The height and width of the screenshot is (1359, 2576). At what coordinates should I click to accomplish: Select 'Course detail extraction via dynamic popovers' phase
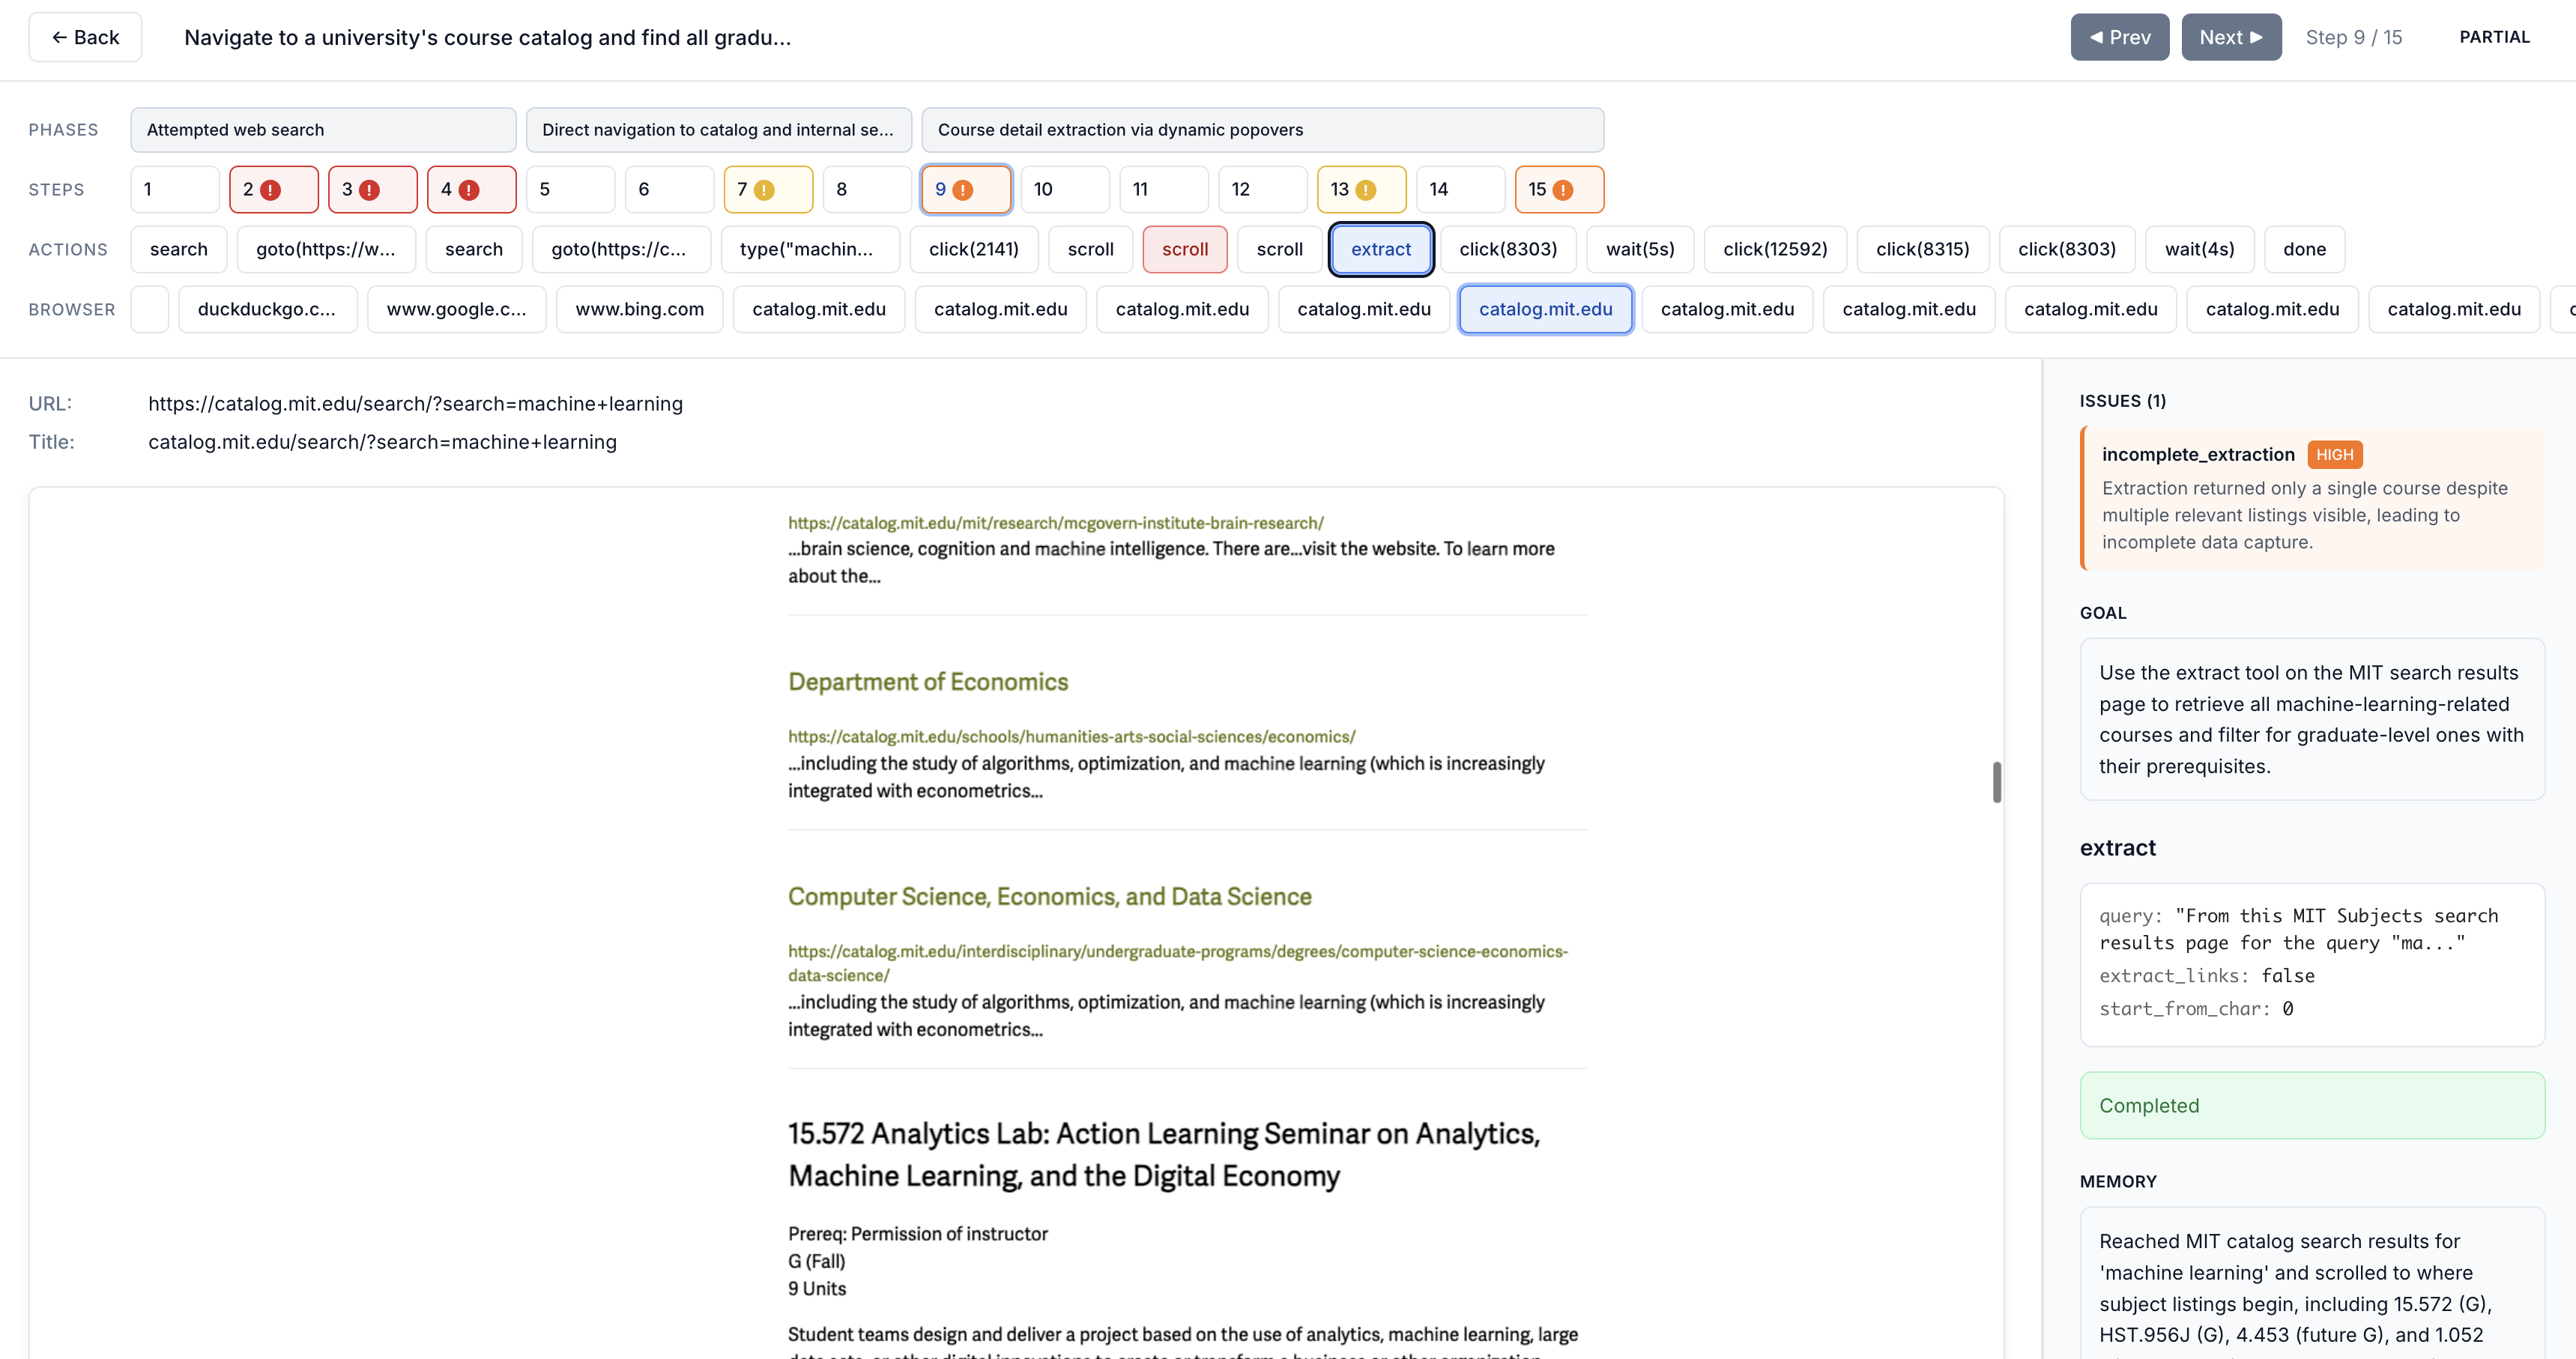click(1261, 130)
